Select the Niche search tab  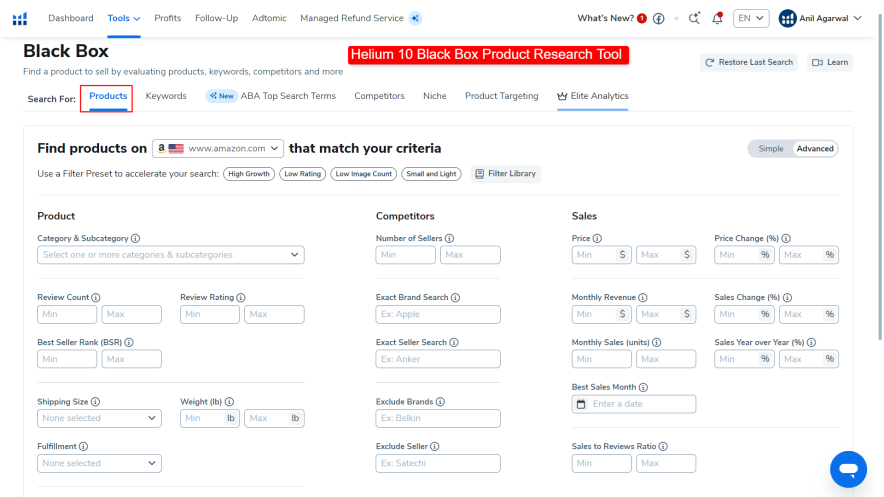click(x=435, y=96)
